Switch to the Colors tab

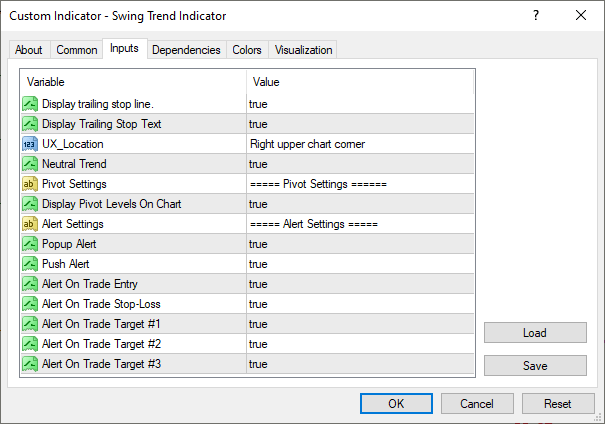tap(247, 50)
